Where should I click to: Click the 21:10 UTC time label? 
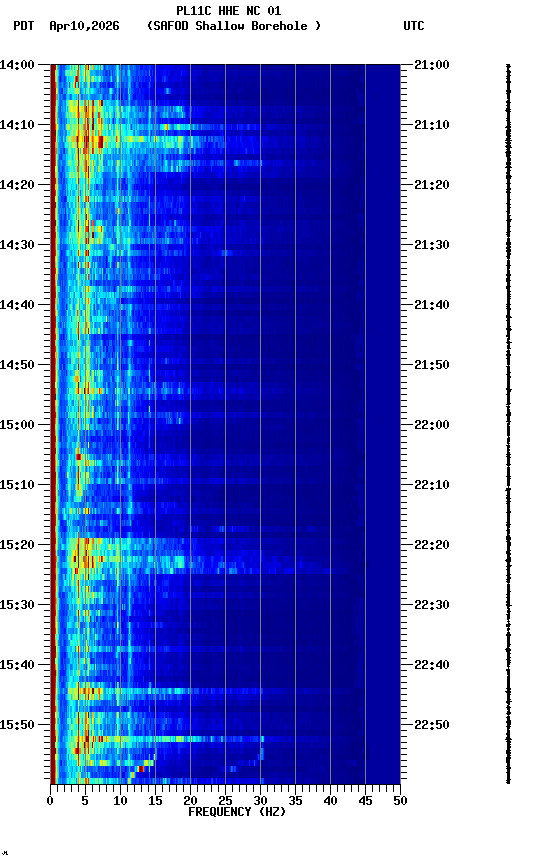(x=432, y=125)
